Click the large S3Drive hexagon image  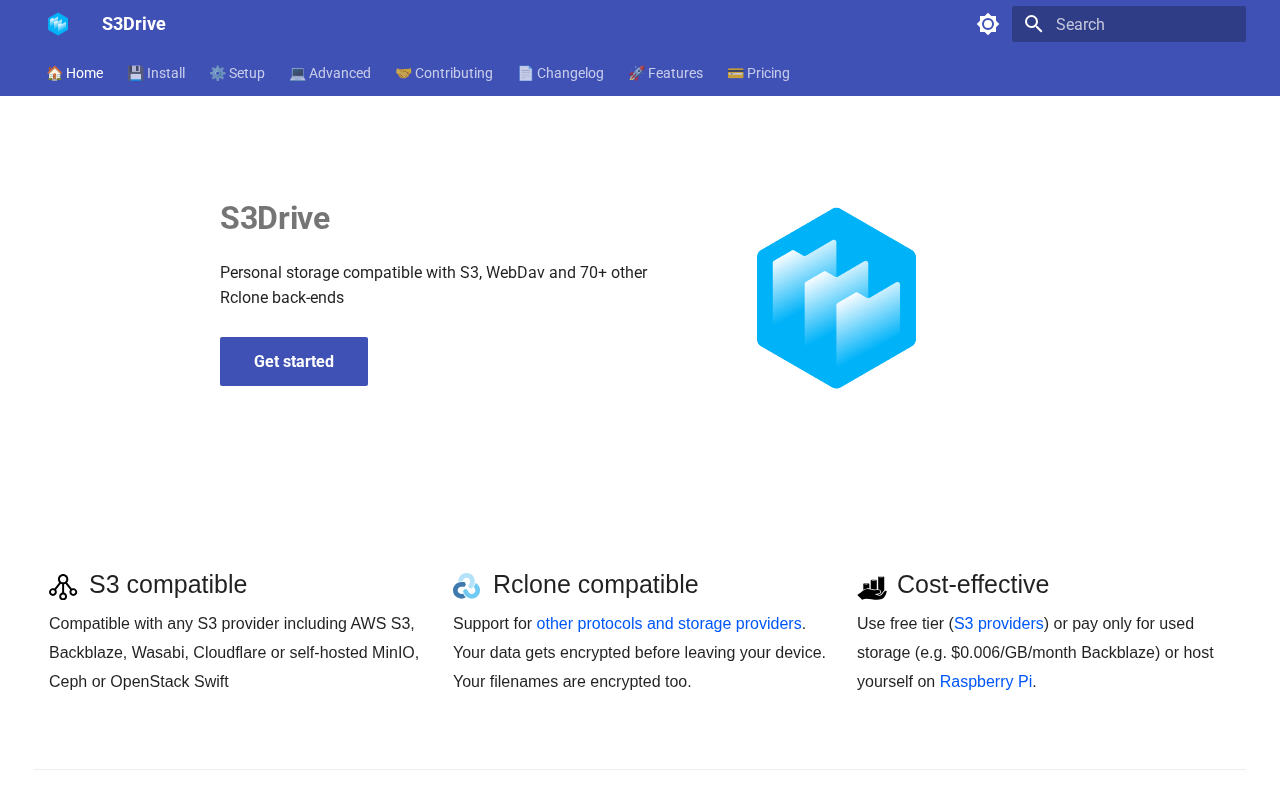[x=836, y=298]
